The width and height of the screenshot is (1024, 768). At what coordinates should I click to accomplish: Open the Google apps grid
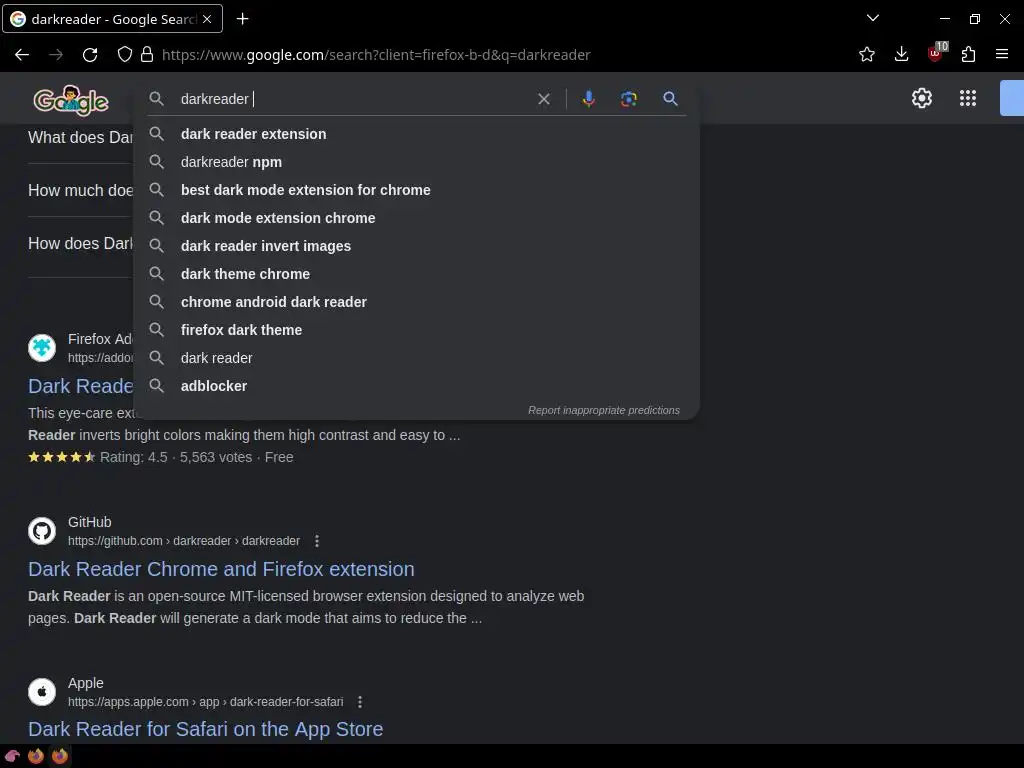968,98
